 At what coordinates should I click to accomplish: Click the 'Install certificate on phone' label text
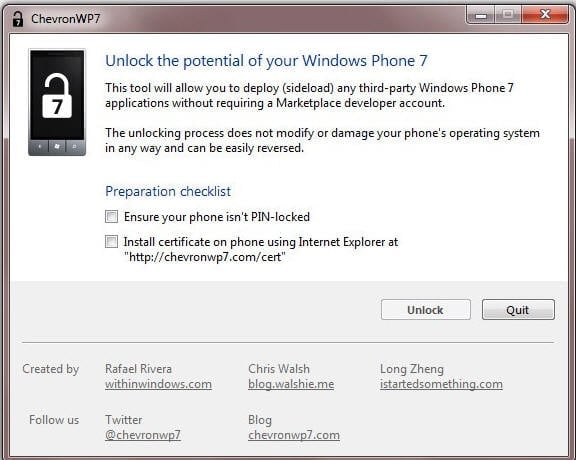(261, 249)
